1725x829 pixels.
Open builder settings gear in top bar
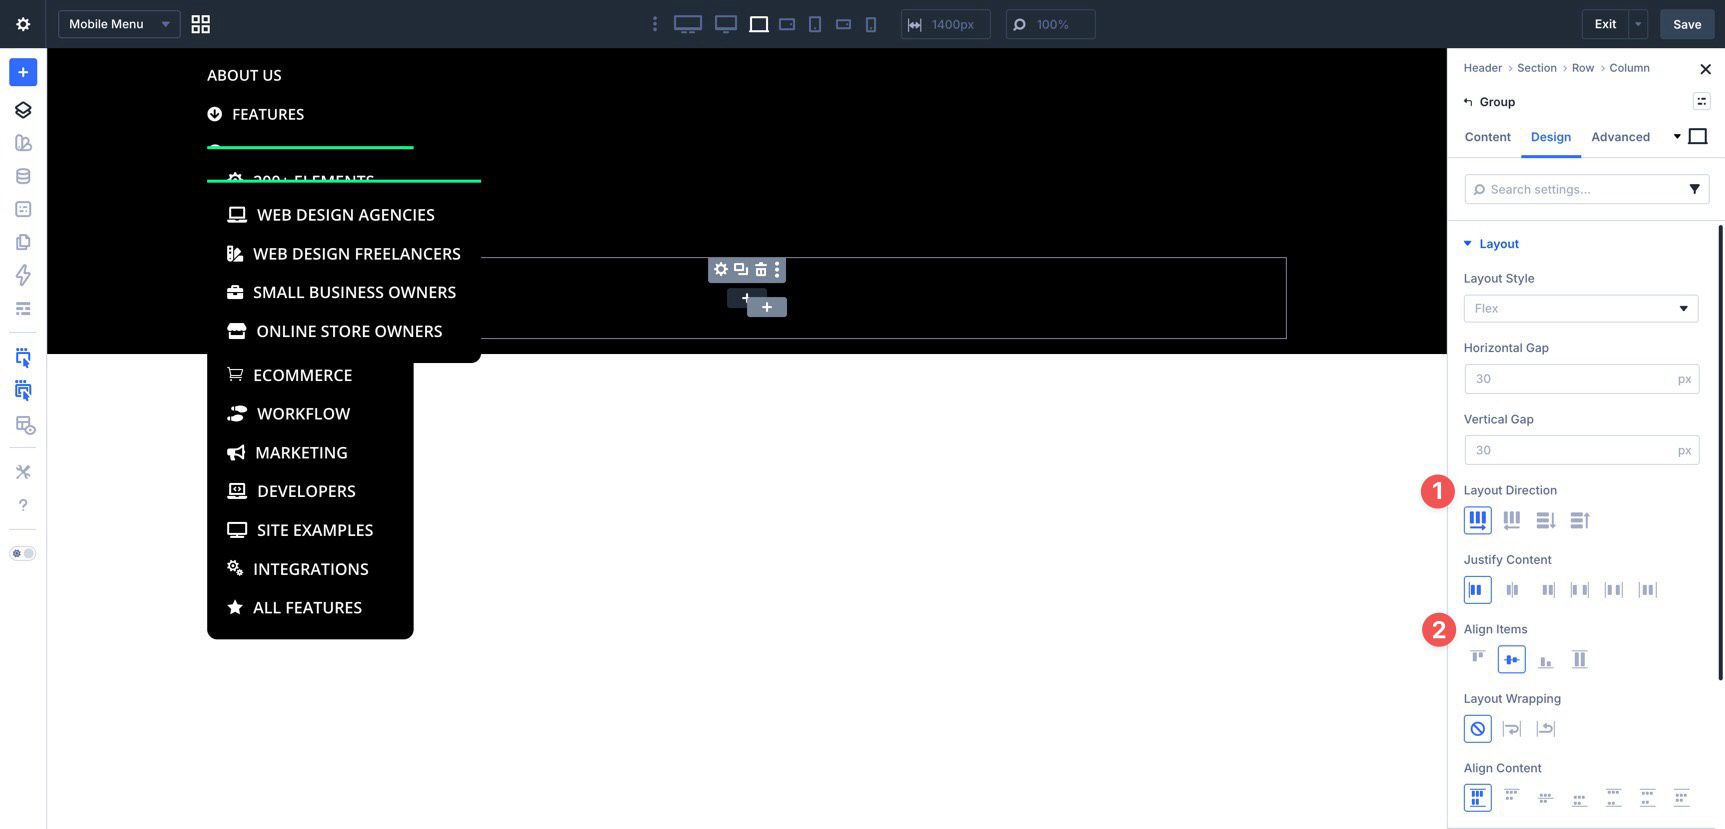[23, 24]
